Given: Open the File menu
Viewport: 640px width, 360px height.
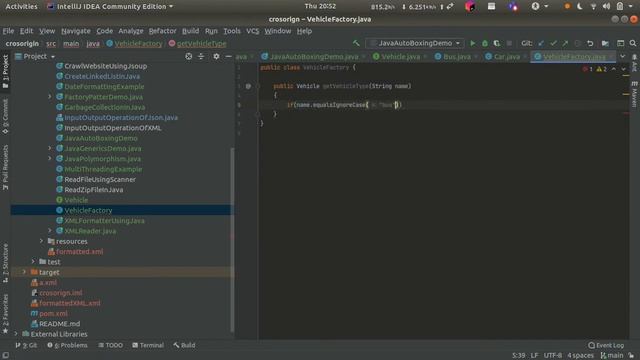Looking at the screenshot, I should pos(8,31).
